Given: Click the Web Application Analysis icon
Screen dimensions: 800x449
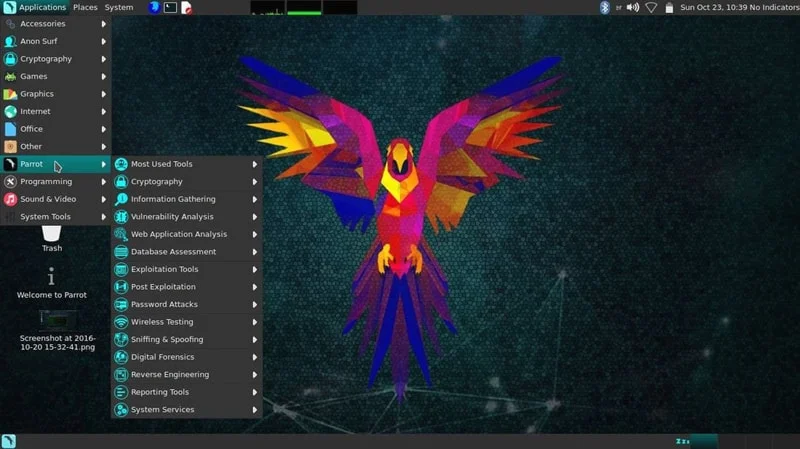Looking at the screenshot, I should click(x=121, y=234).
